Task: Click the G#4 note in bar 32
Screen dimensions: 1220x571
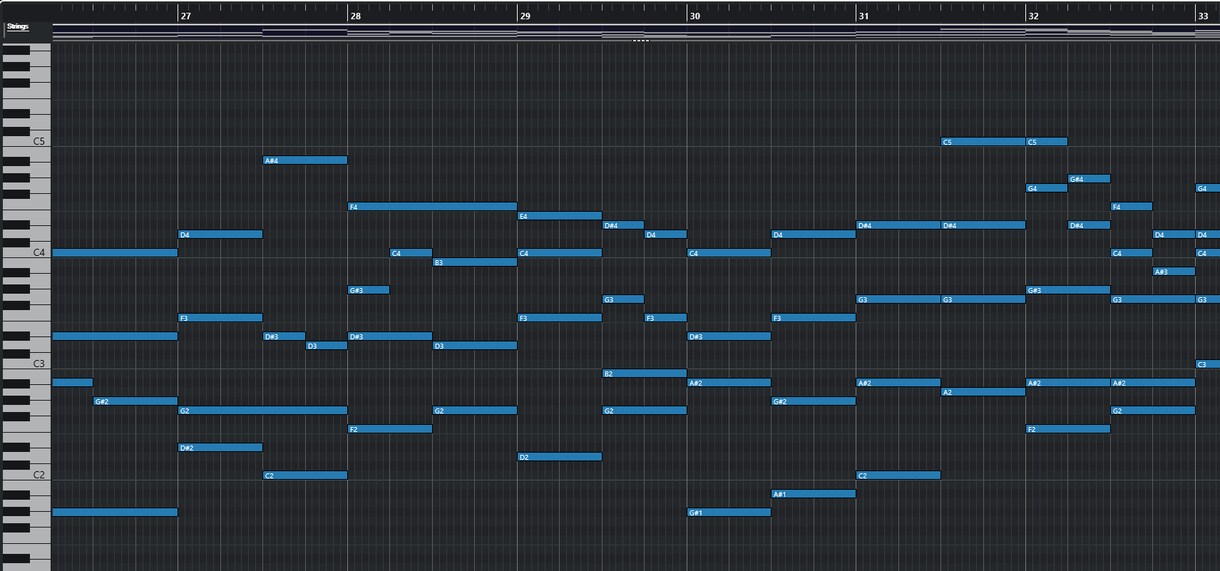Action: pyautogui.click(x=1089, y=179)
